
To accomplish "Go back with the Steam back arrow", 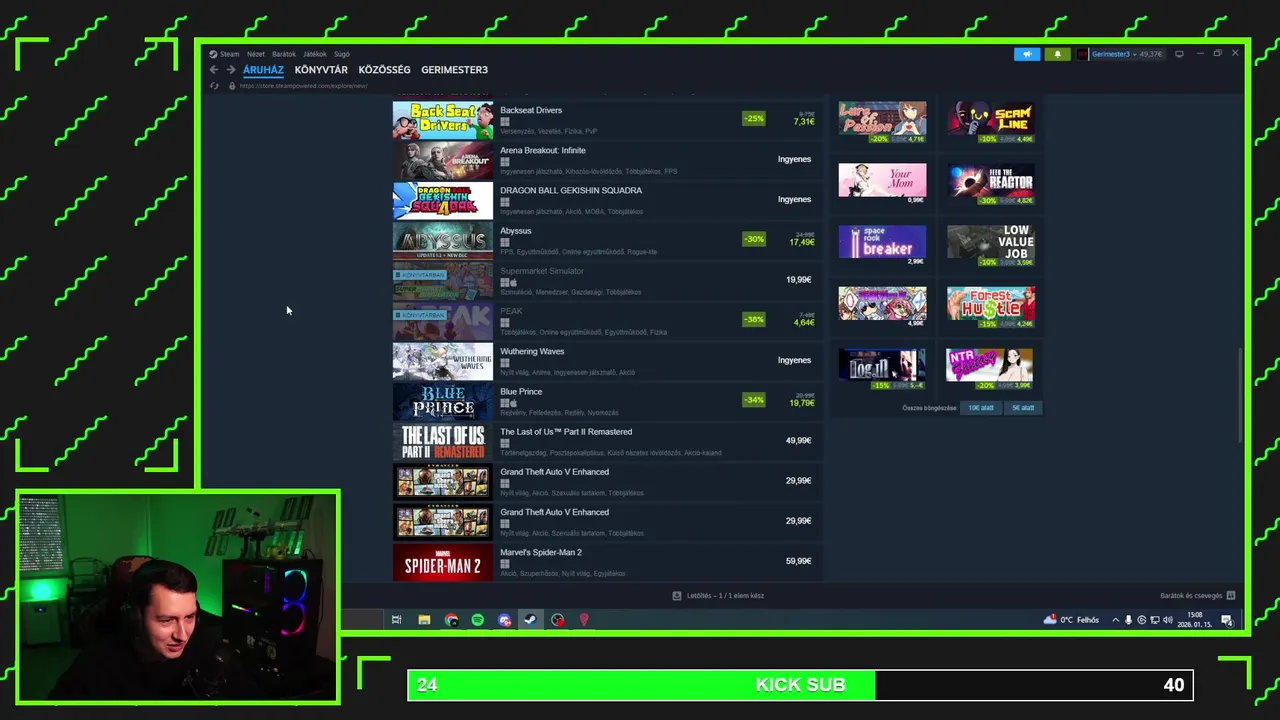I will point(214,70).
